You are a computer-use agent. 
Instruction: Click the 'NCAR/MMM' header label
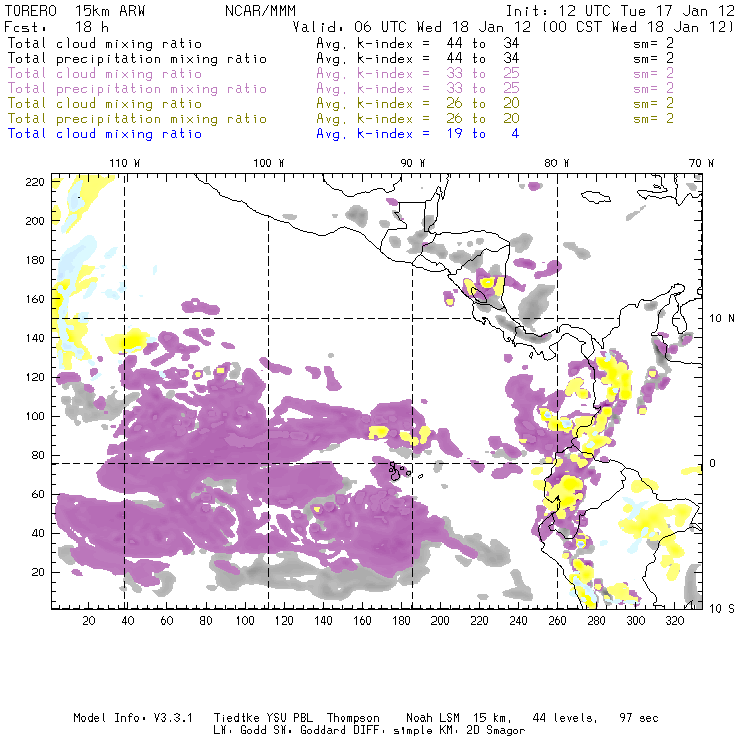(x=260, y=11)
